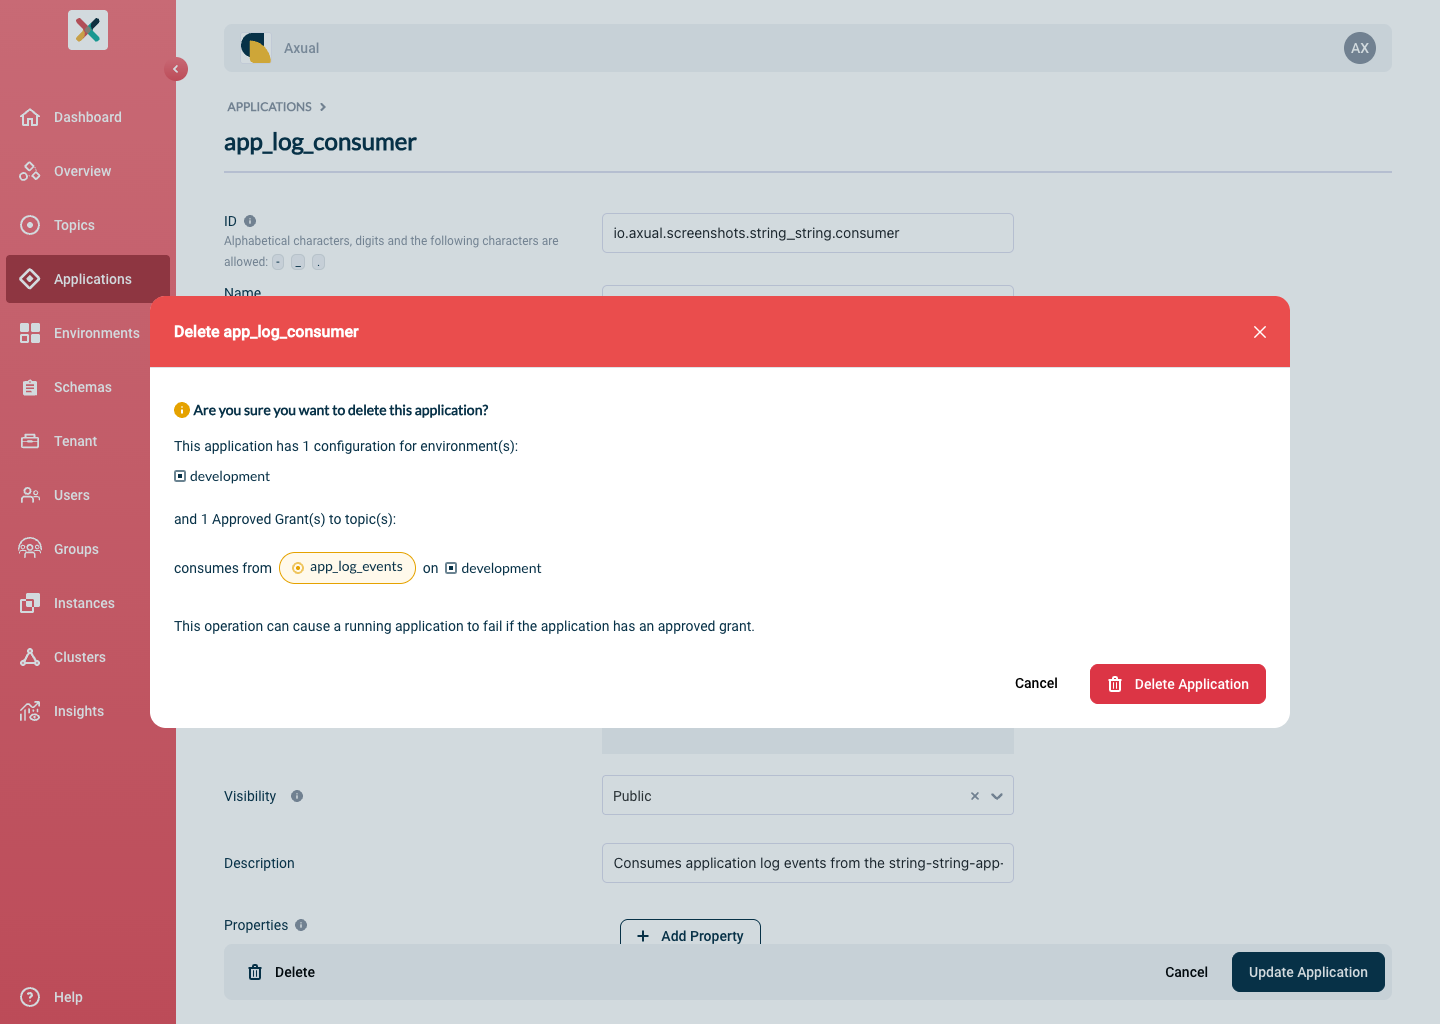This screenshot has height=1024, width=1440.
Task: Click the Tenant briefcase icon
Action: (x=30, y=441)
